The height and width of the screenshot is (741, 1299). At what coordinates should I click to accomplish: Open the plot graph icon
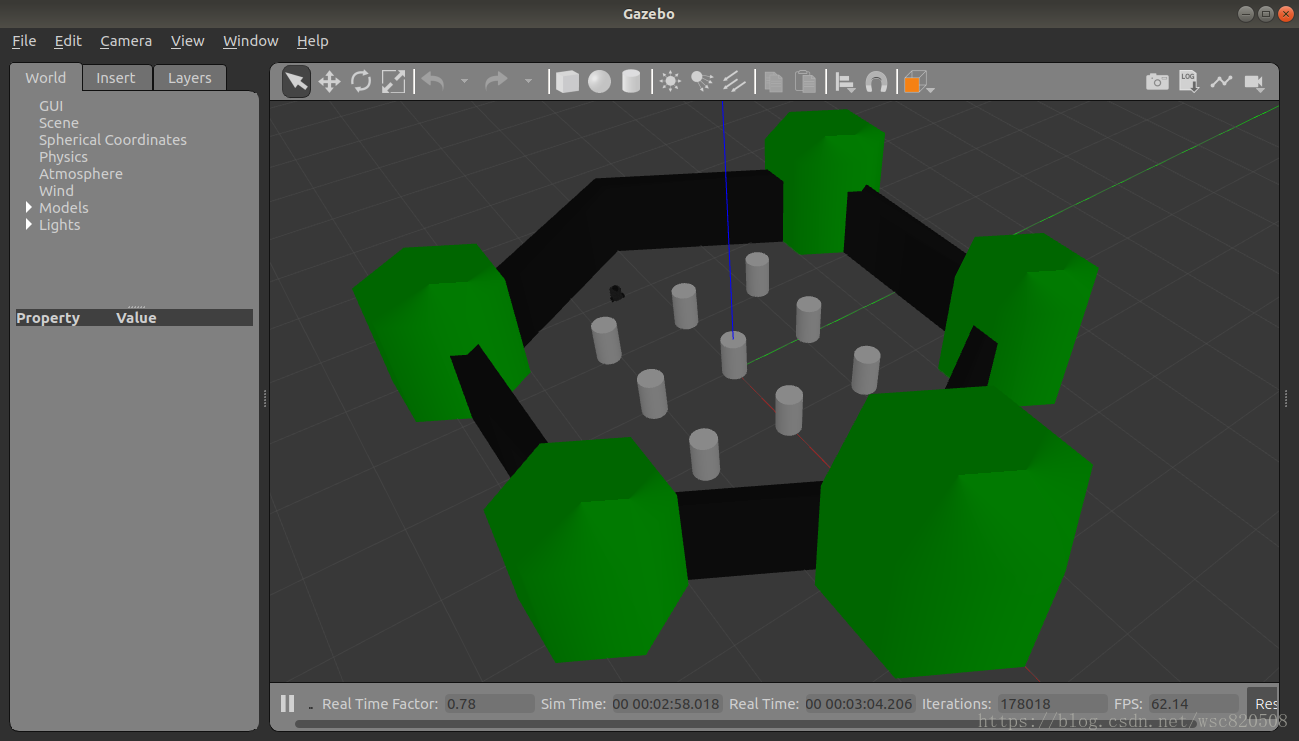point(1221,82)
